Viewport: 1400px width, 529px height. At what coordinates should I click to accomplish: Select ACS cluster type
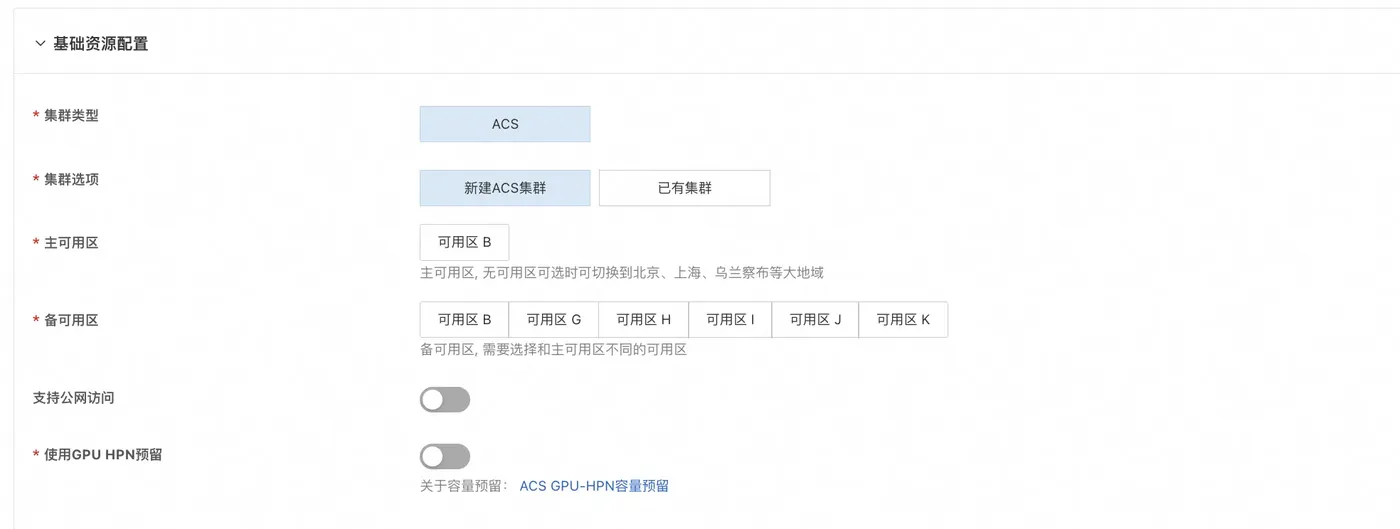505,124
